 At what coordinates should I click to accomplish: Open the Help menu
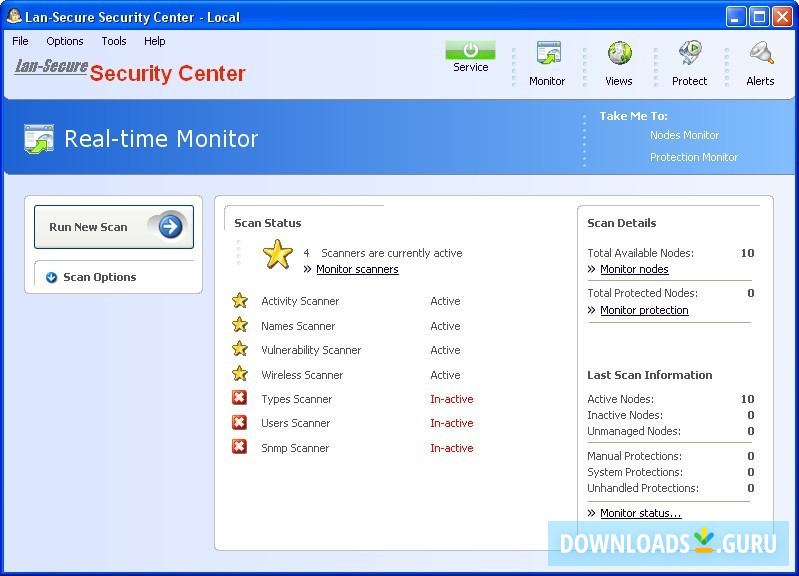(x=154, y=41)
